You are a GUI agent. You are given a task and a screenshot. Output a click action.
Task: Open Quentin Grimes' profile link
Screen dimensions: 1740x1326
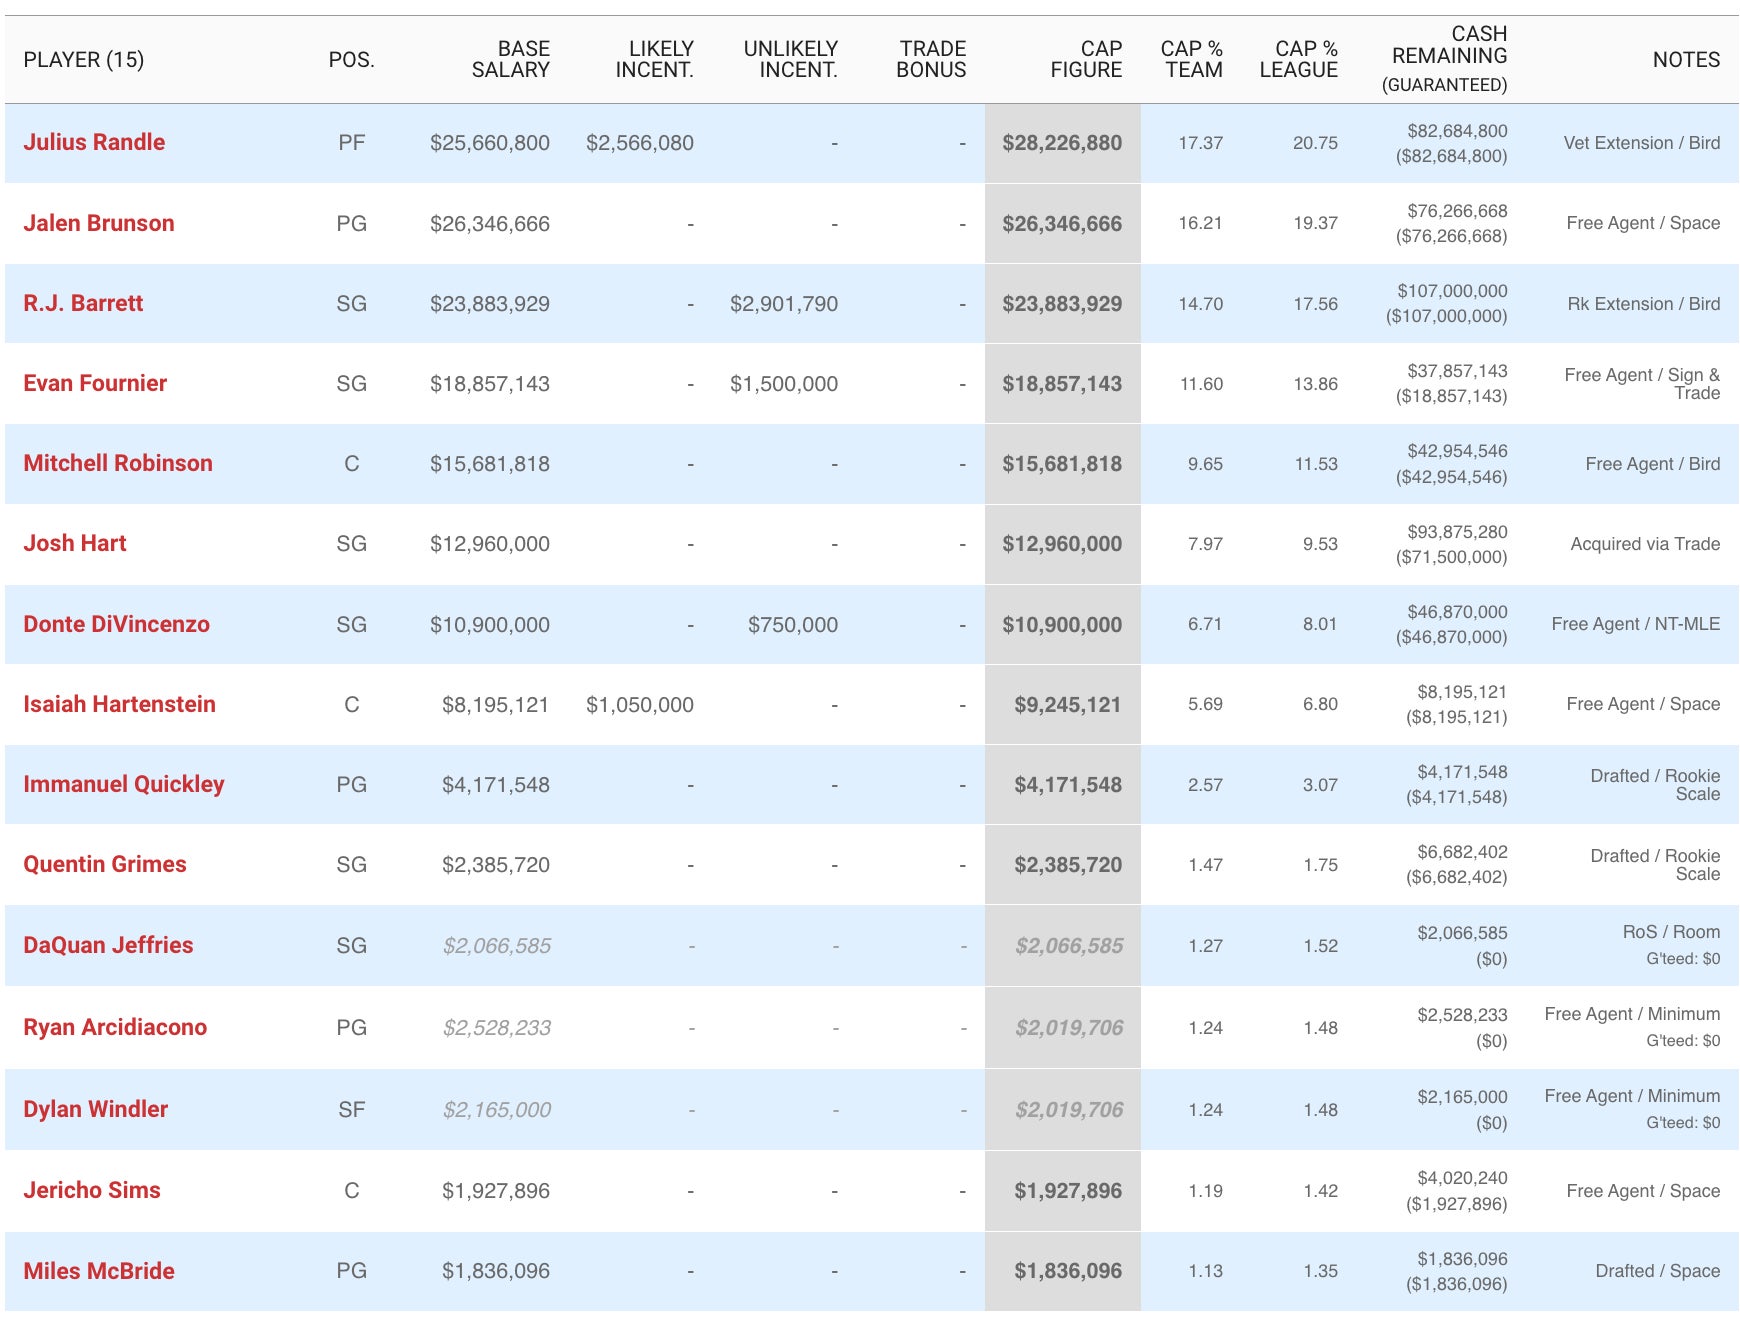(x=104, y=864)
